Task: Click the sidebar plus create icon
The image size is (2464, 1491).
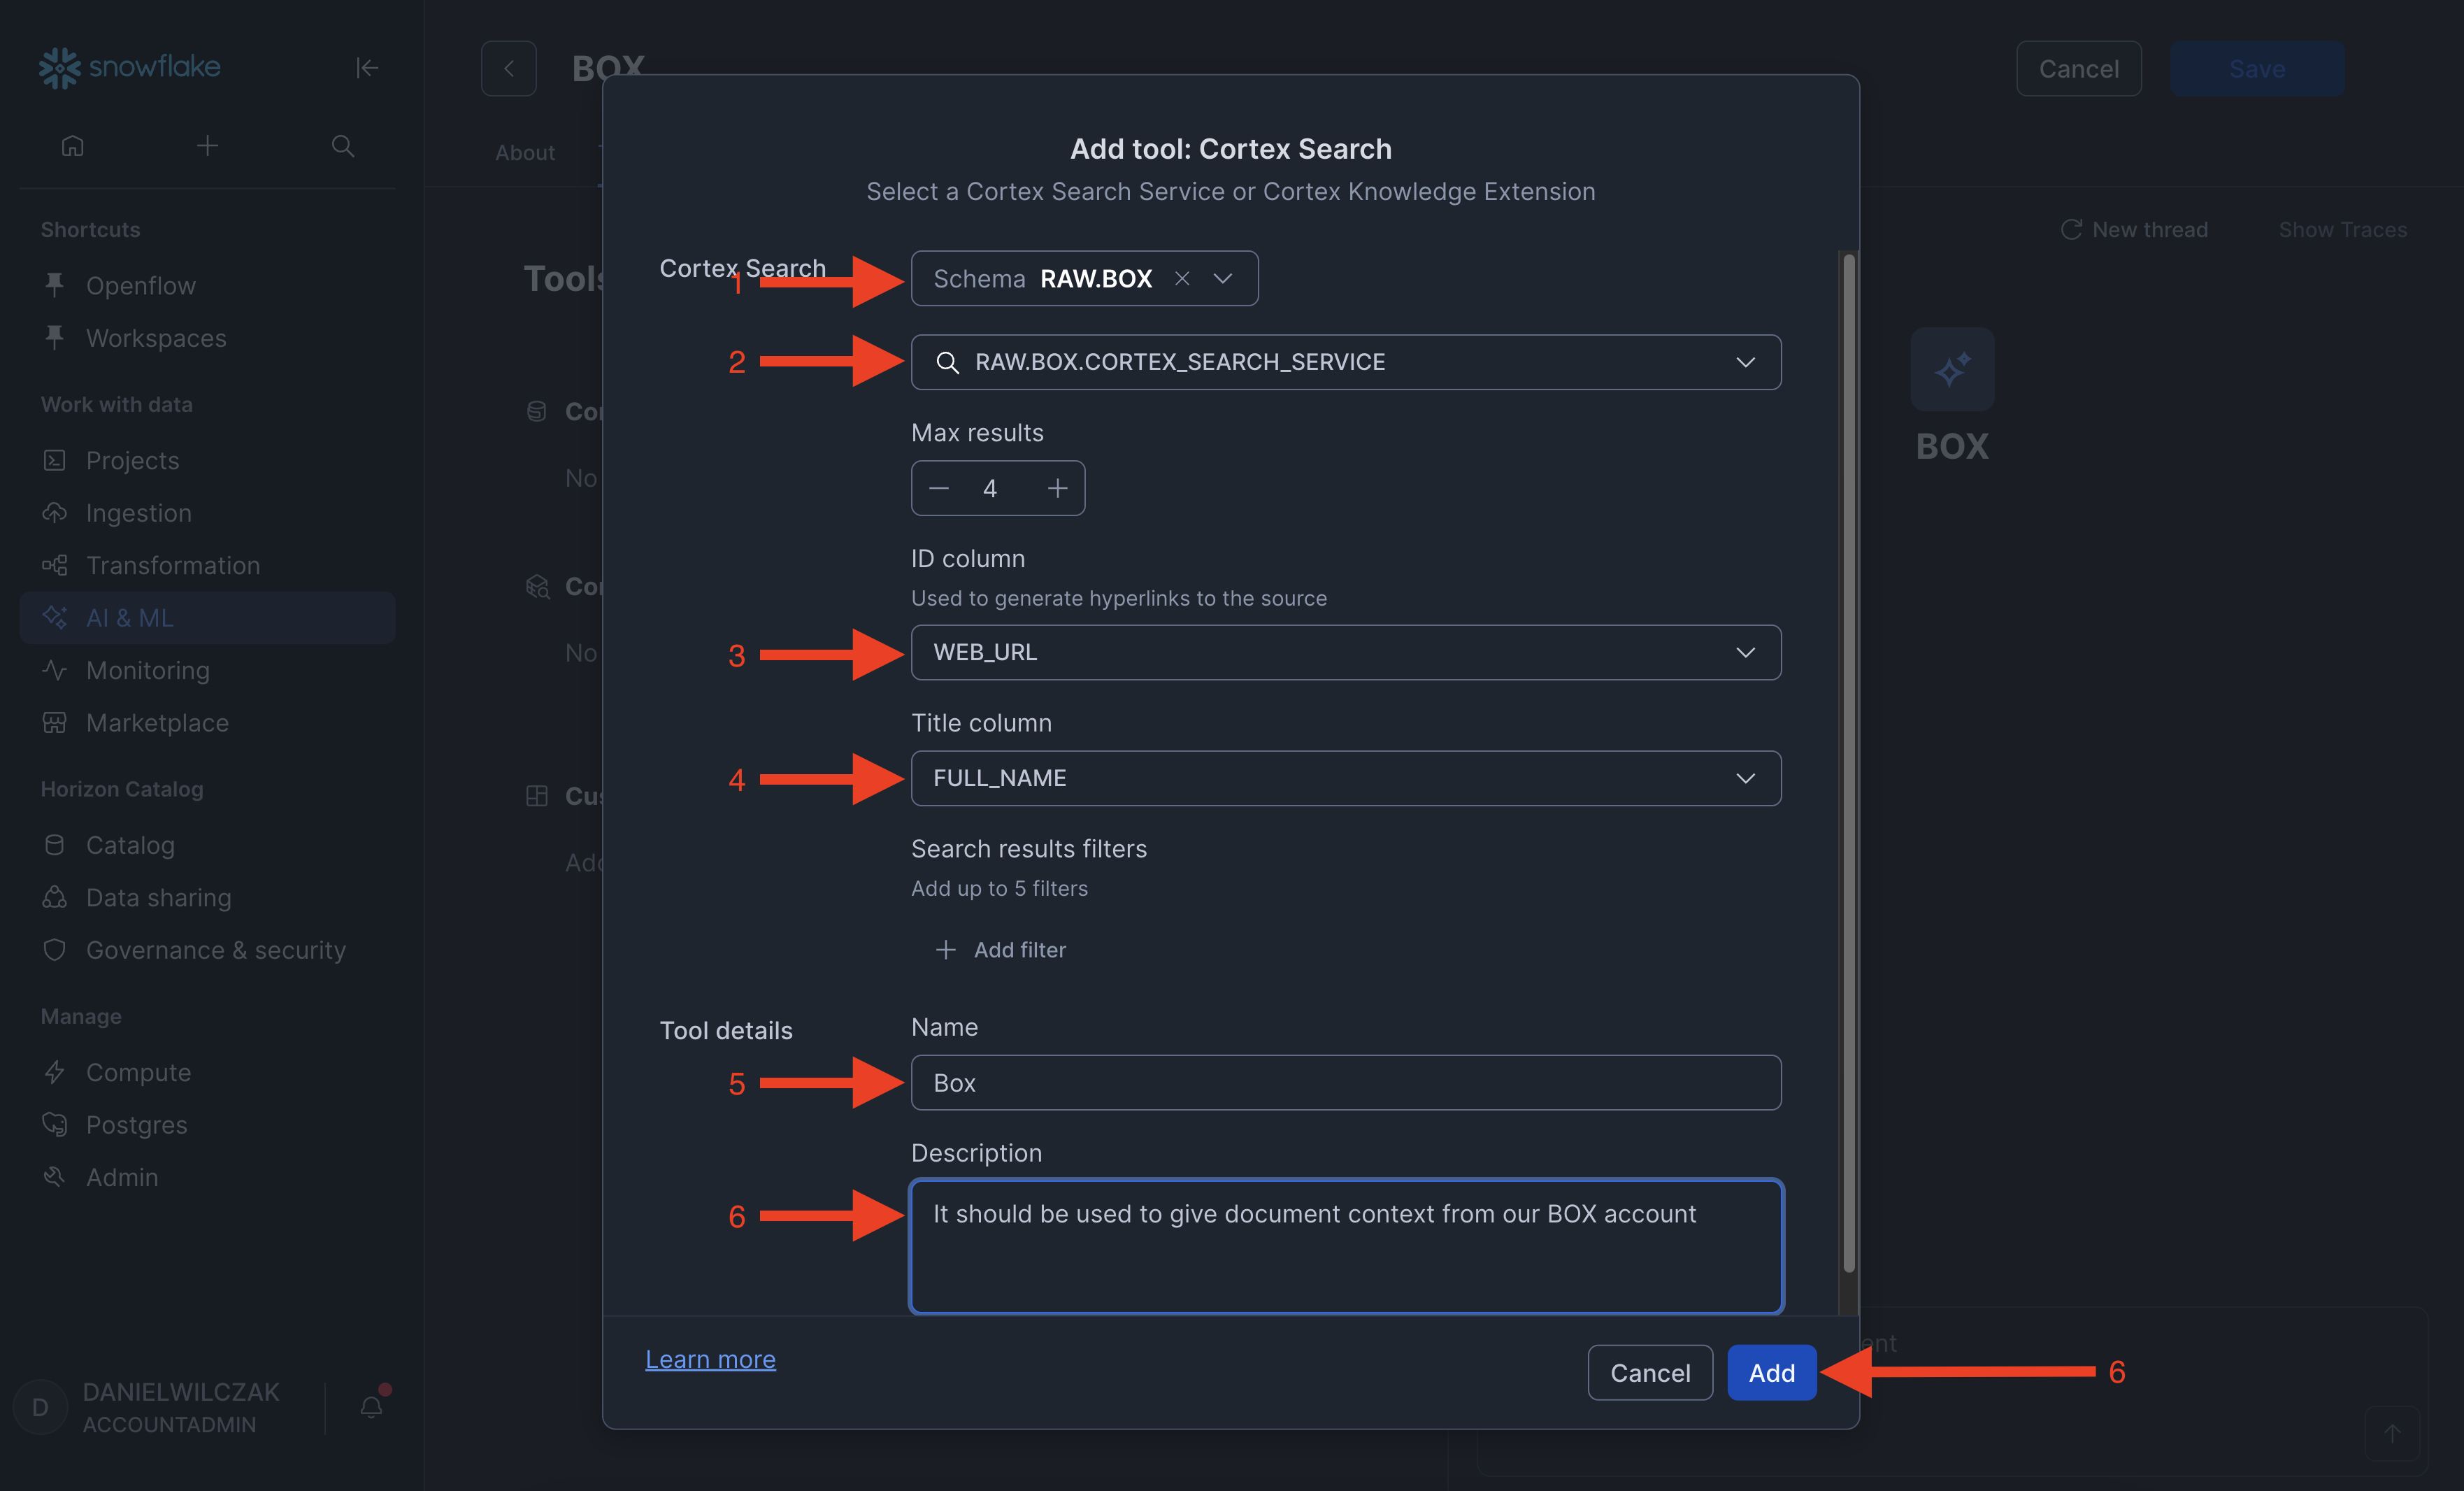Action: pyautogui.click(x=207, y=146)
